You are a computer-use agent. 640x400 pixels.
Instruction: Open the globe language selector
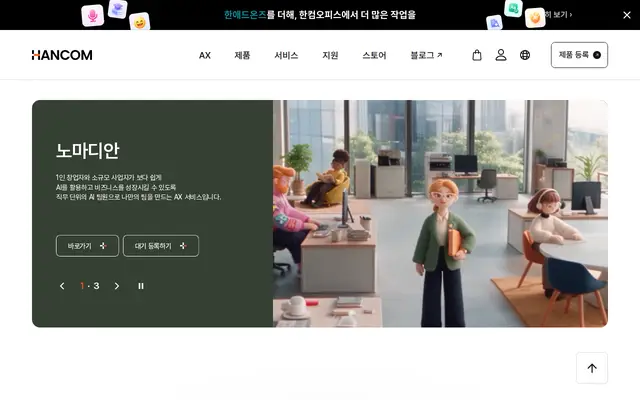click(x=525, y=55)
